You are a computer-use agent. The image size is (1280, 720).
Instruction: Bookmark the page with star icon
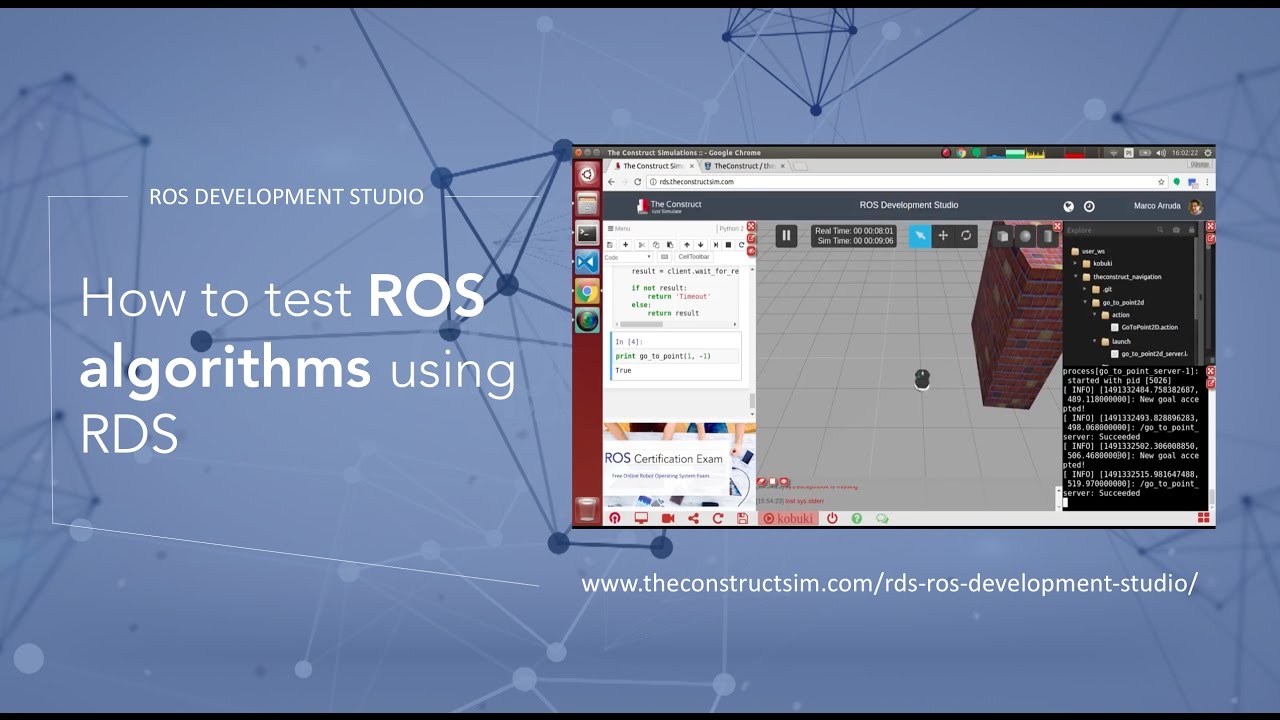1161,182
